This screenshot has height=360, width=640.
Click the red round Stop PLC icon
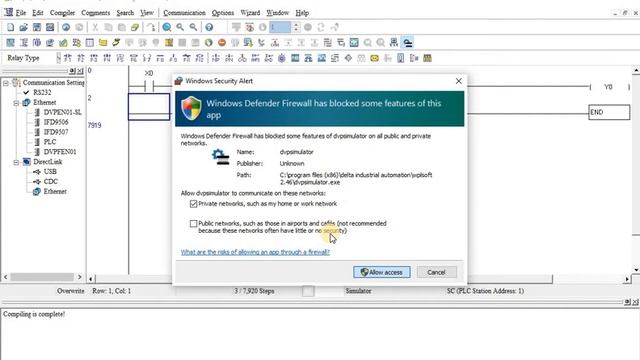pos(222,42)
